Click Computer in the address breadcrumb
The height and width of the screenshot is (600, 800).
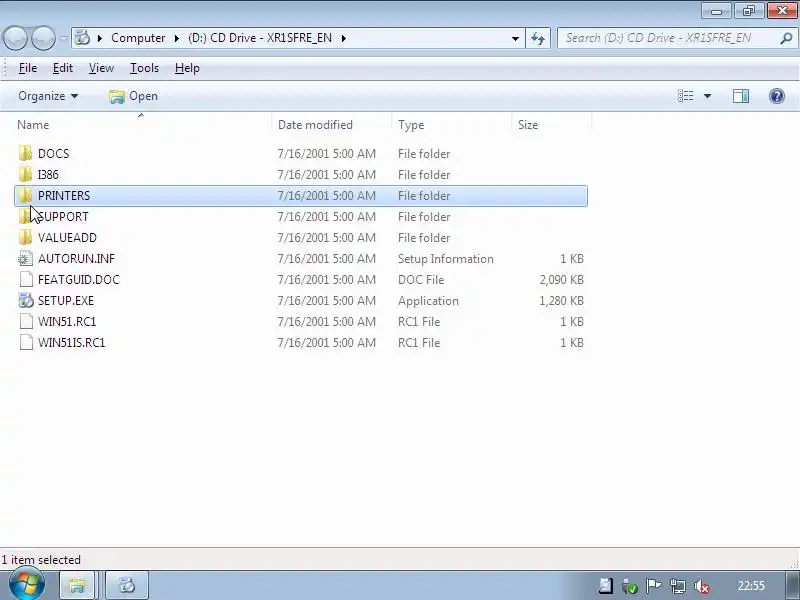tap(138, 38)
